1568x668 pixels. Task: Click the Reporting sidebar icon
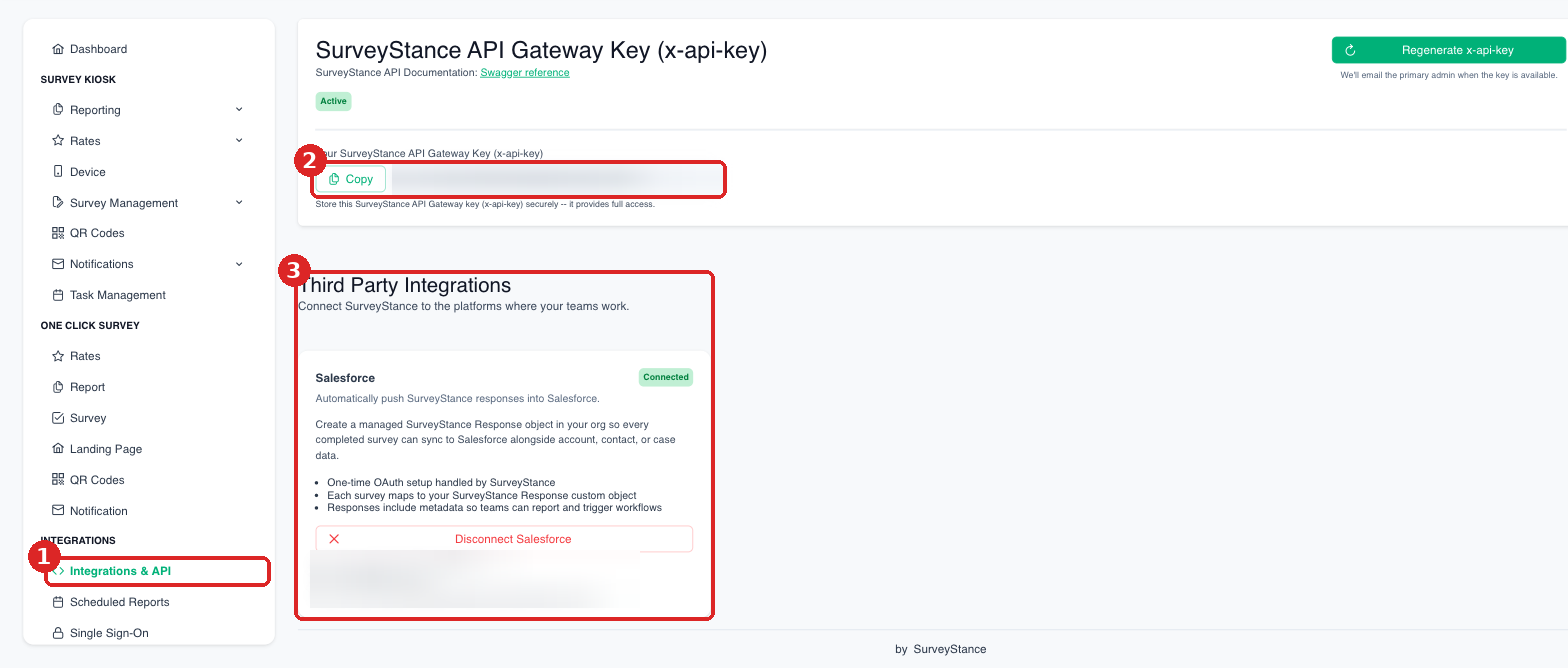click(58, 110)
